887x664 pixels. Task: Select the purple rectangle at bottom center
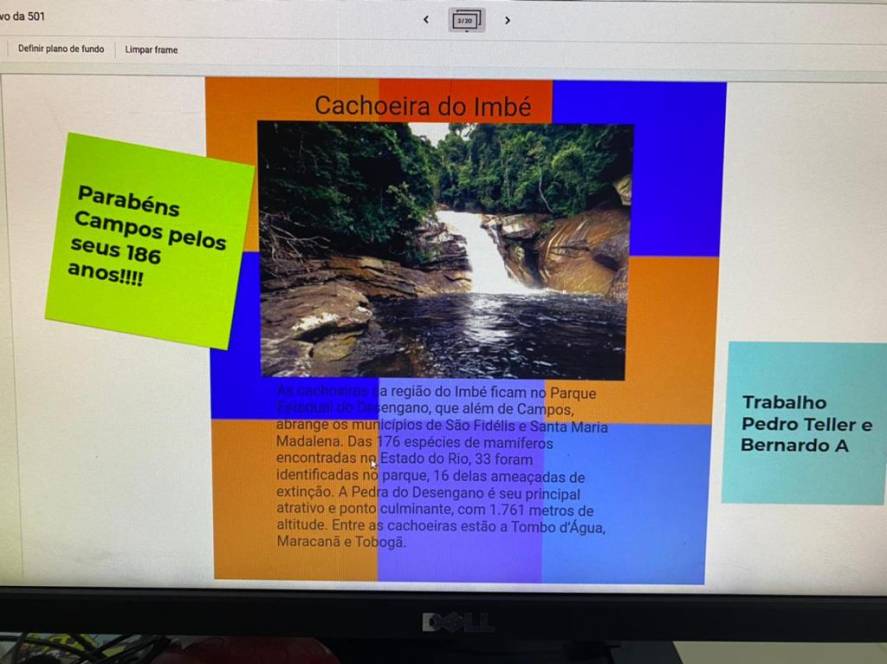coord(460,565)
